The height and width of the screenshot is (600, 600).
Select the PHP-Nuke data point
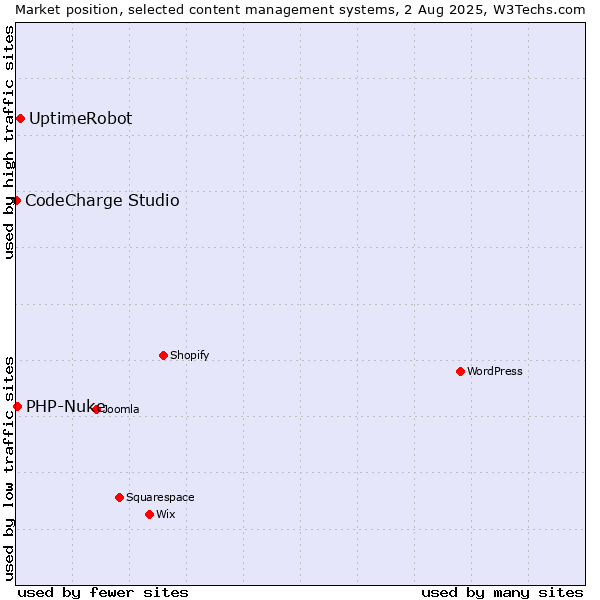tap(17, 406)
